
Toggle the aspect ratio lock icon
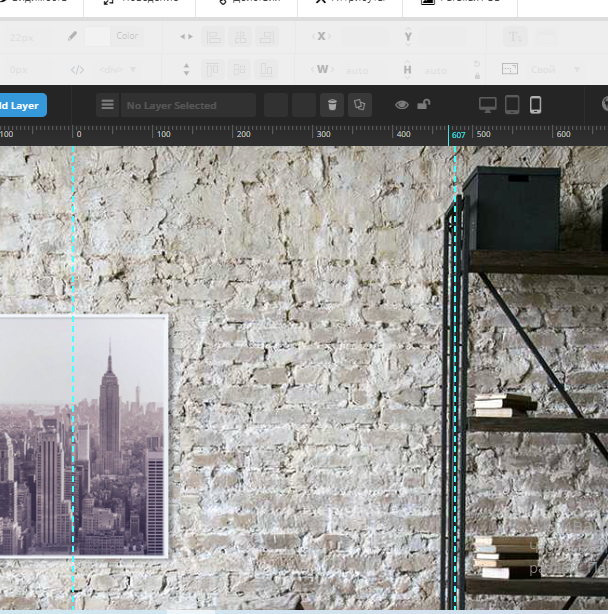477,76
